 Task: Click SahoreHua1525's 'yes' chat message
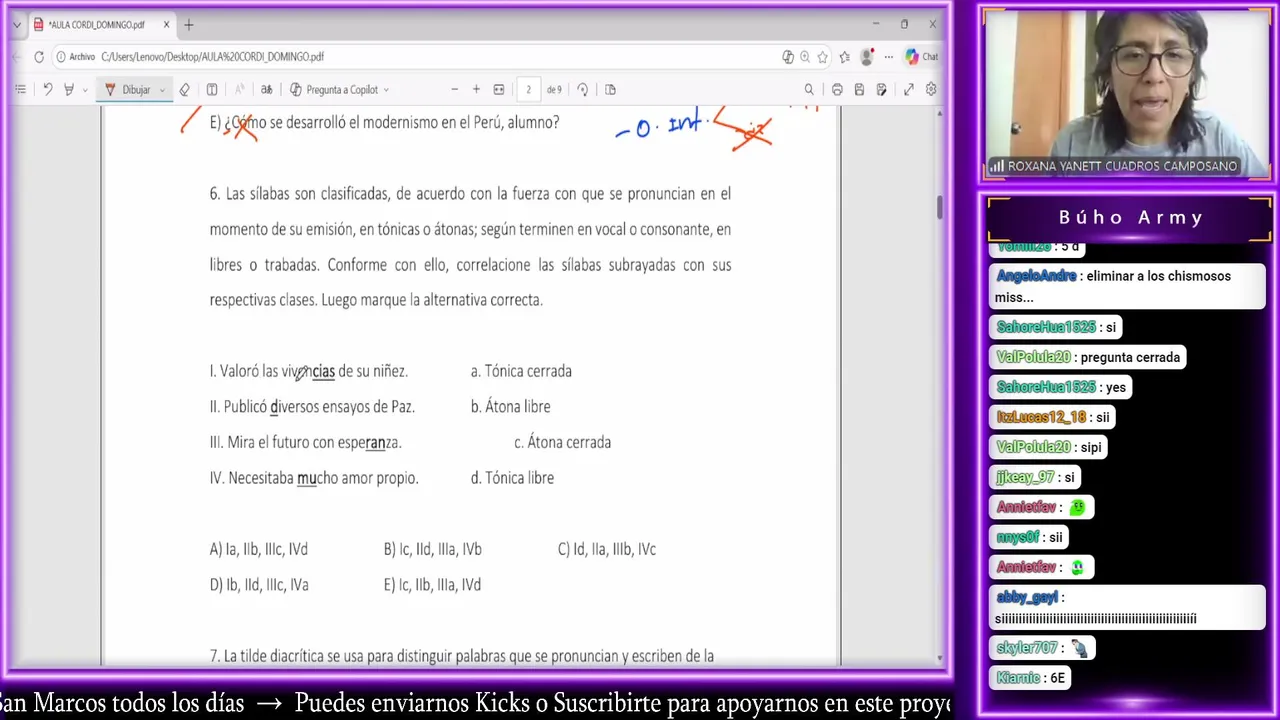[1061, 387]
